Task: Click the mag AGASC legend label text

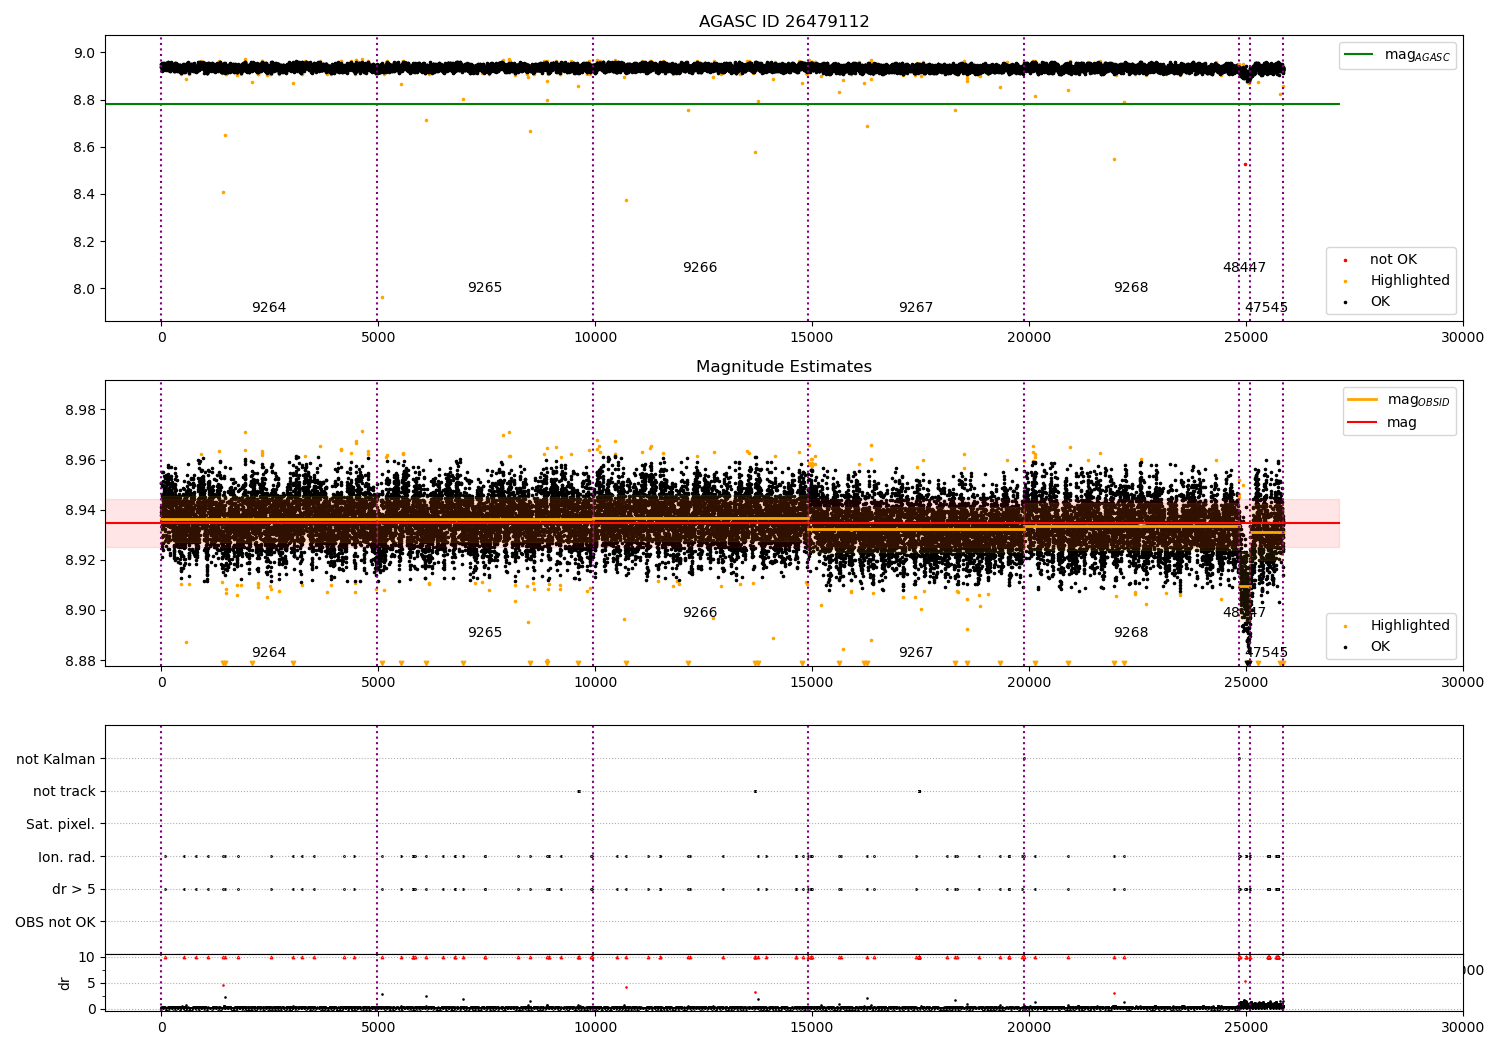Action: (1417, 56)
